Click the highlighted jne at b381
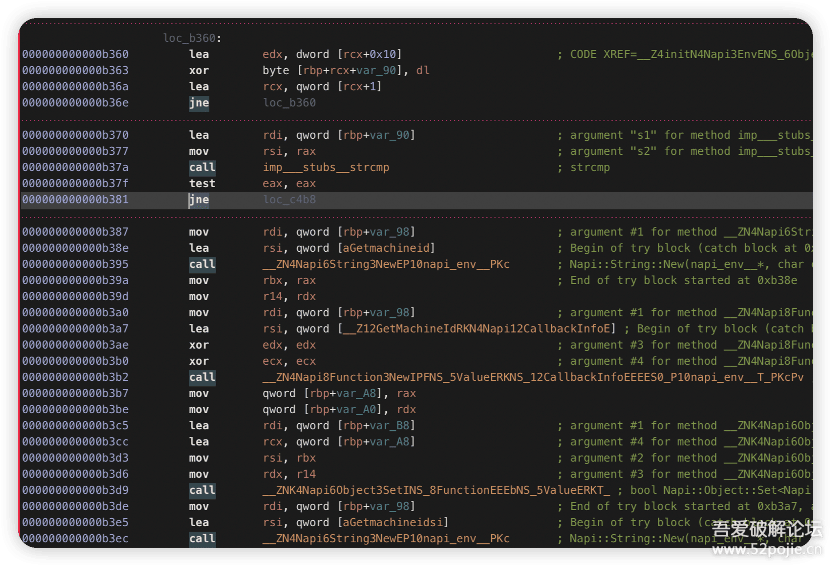832x566 pixels. coord(199,199)
